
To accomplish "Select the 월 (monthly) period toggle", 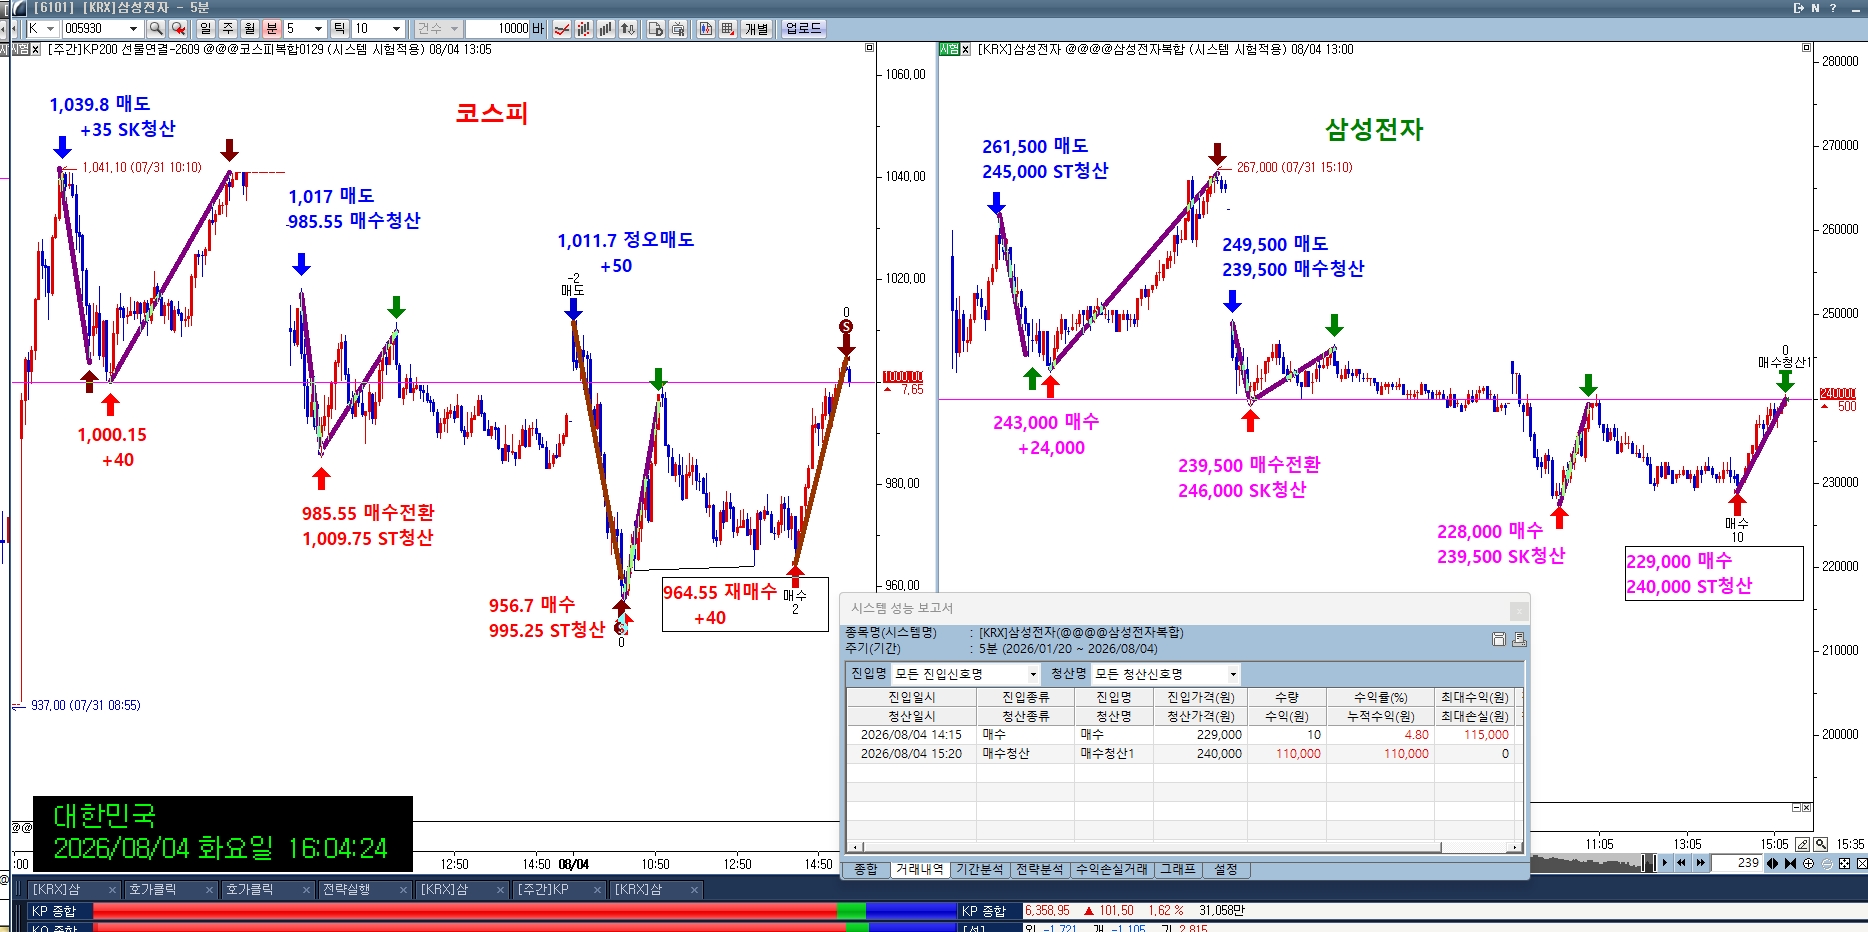I will pyautogui.click(x=250, y=29).
